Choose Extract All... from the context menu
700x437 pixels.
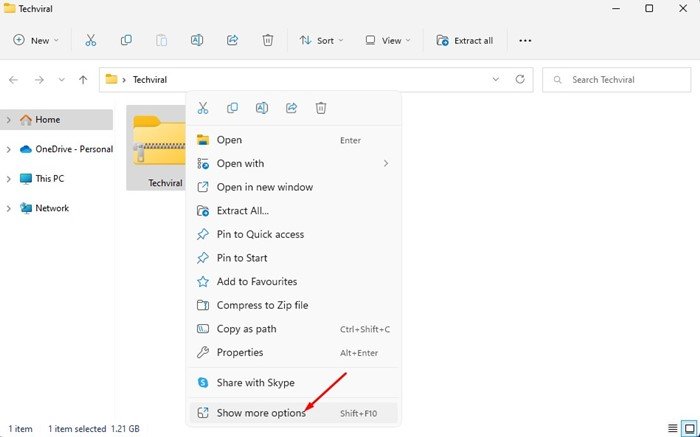pyautogui.click(x=293, y=211)
